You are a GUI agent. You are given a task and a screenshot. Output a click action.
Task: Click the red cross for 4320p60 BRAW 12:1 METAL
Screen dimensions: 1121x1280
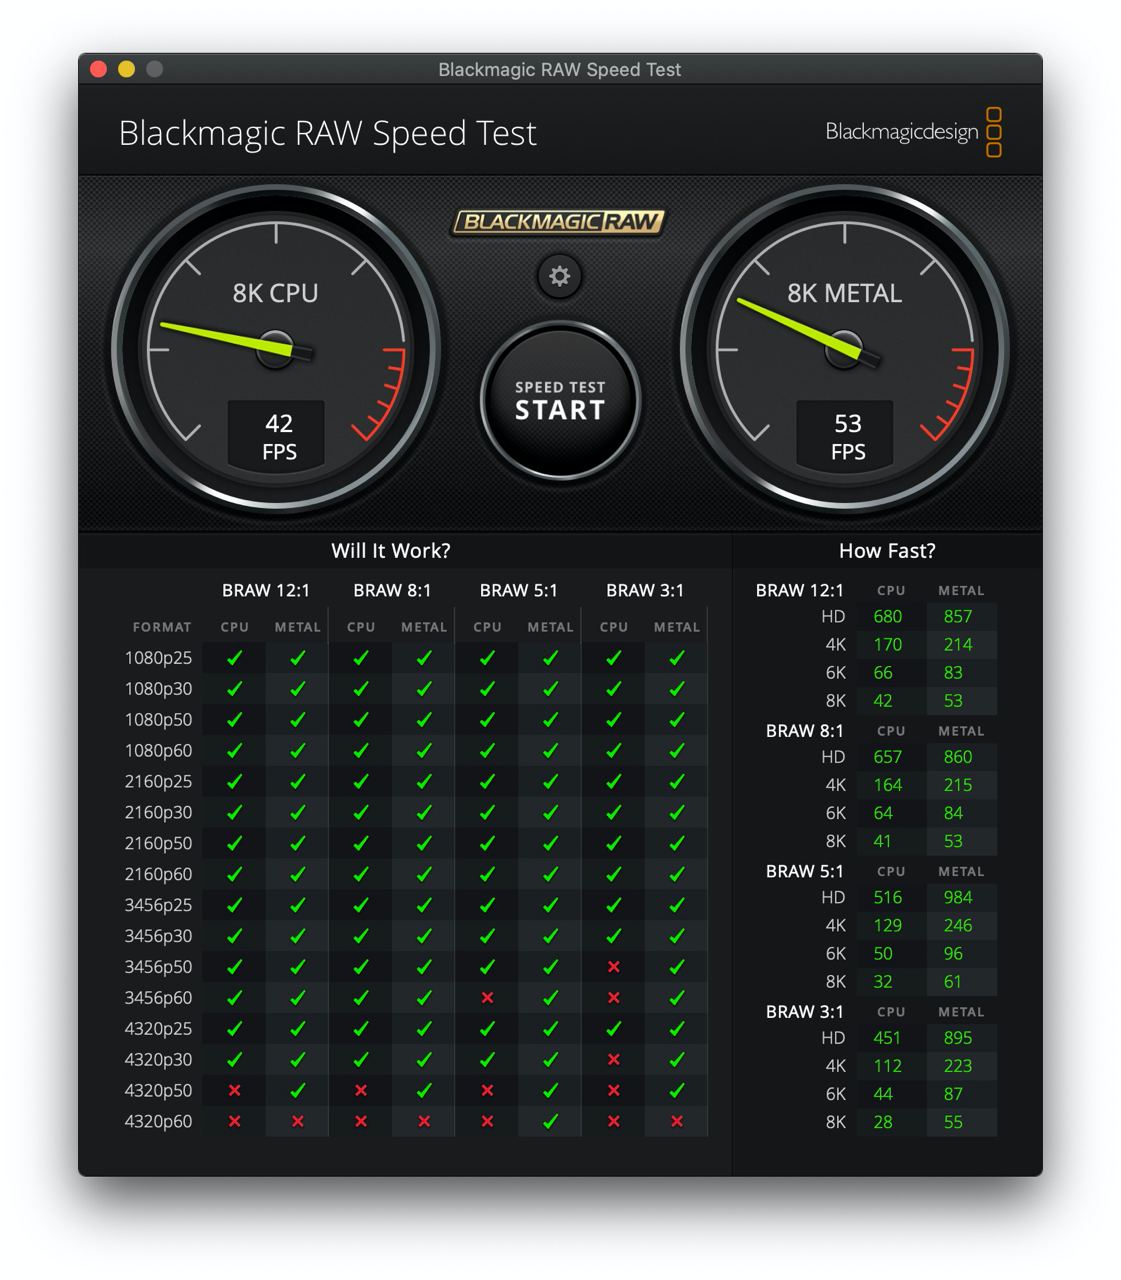[x=297, y=1122]
